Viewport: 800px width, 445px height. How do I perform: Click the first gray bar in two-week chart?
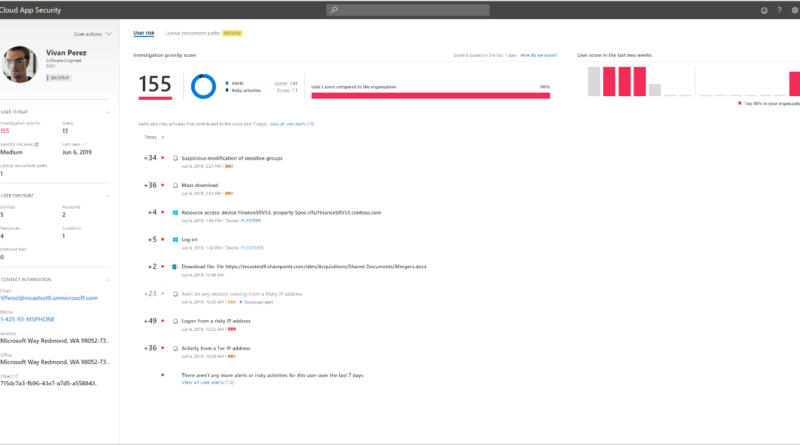click(594, 82)
